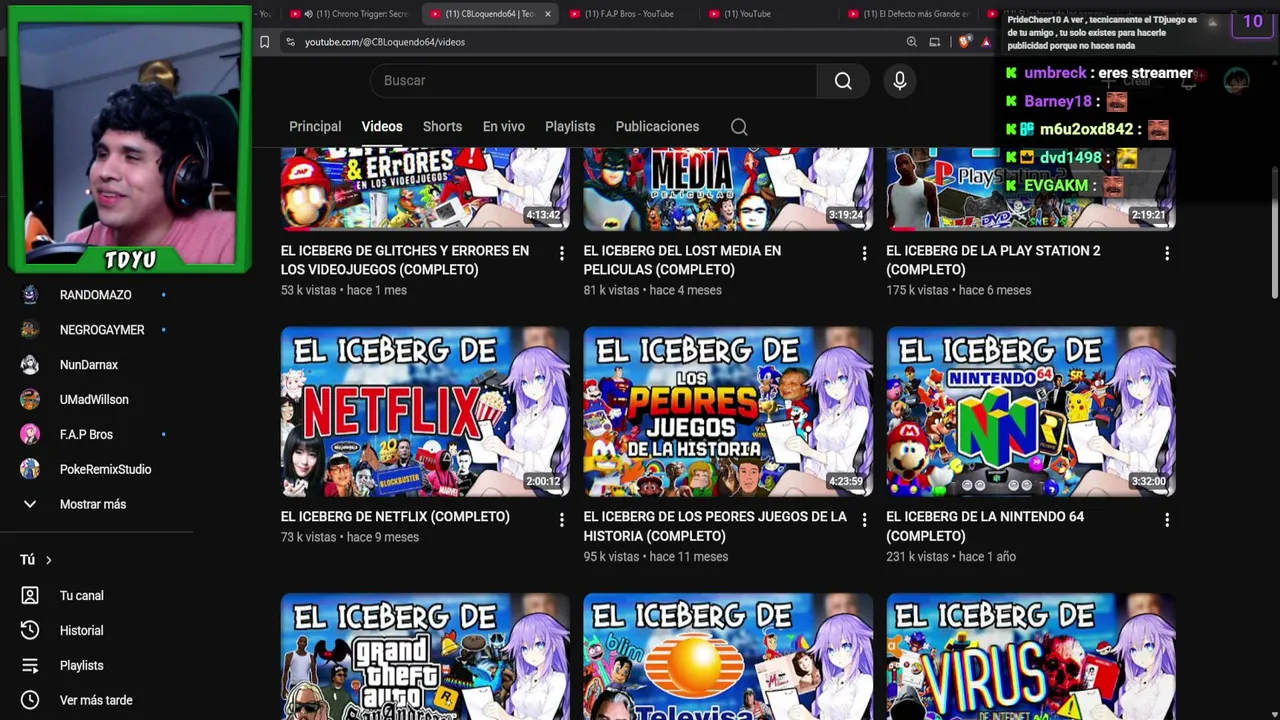Select the Videos channel tab

click(x=382, y=127)
